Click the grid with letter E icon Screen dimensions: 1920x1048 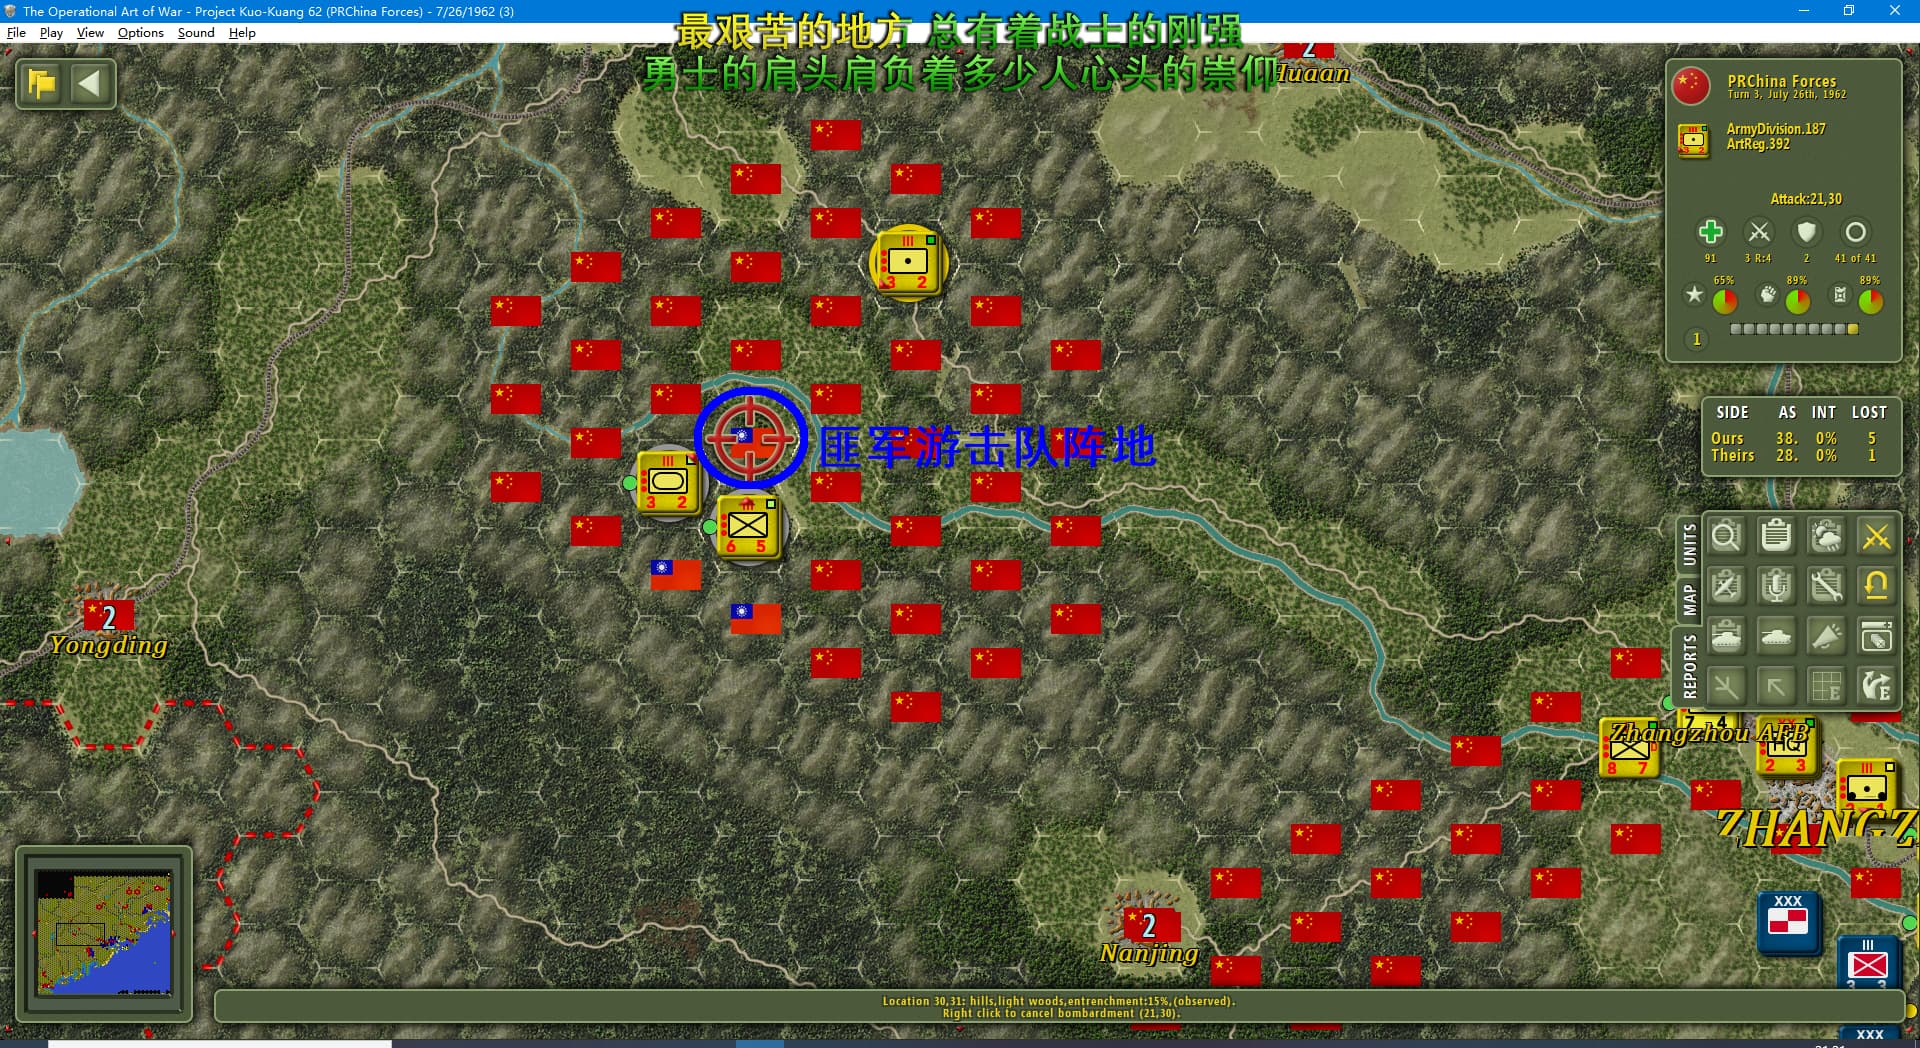pyautogui.click(x=1826, y=686)
